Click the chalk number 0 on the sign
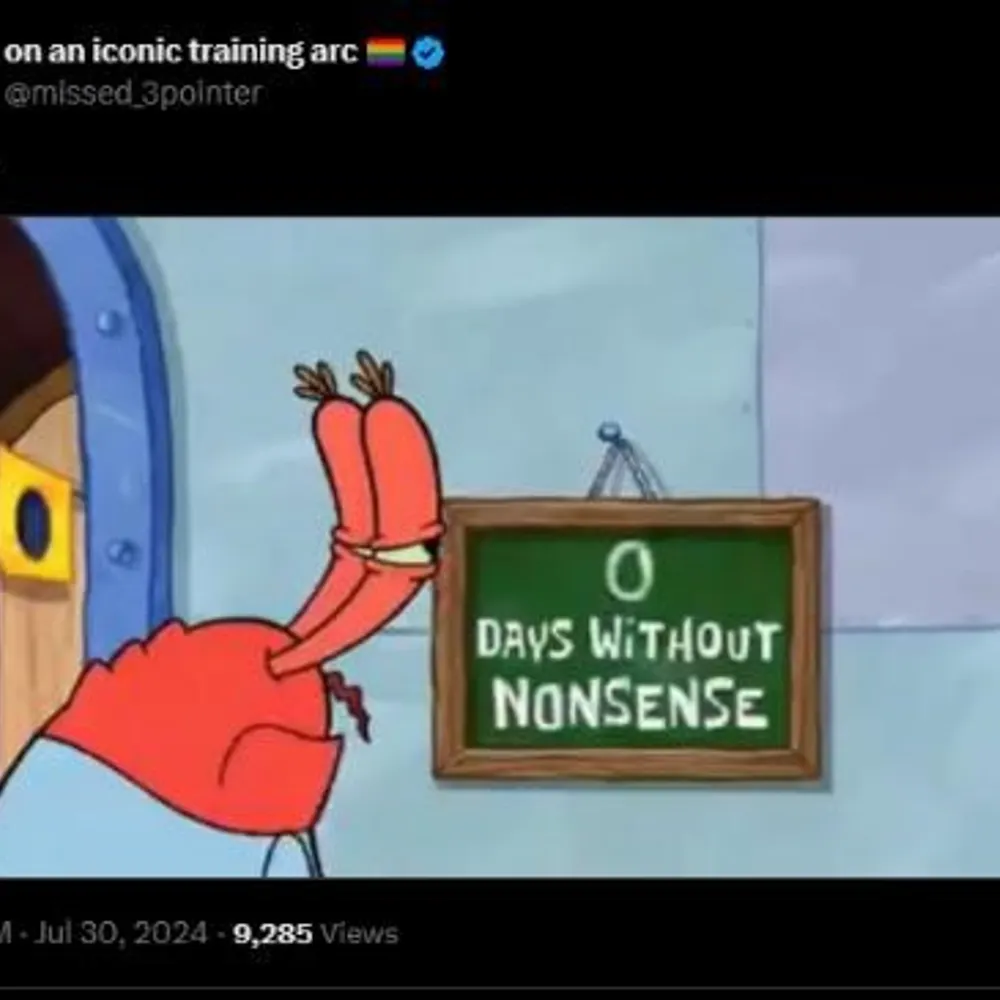 coord(629,573)
